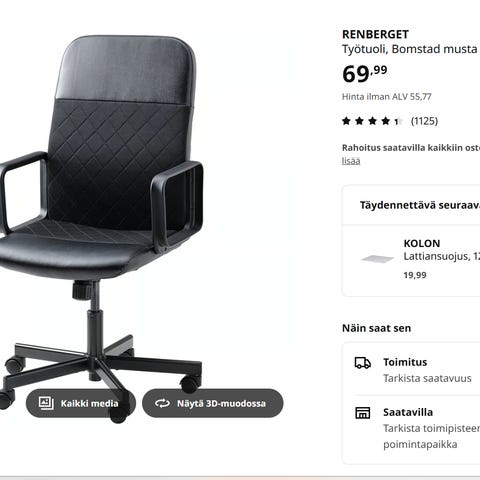Open the (1125) review count
This screenshot has height=480, width=480.
(x=424, y=121)
